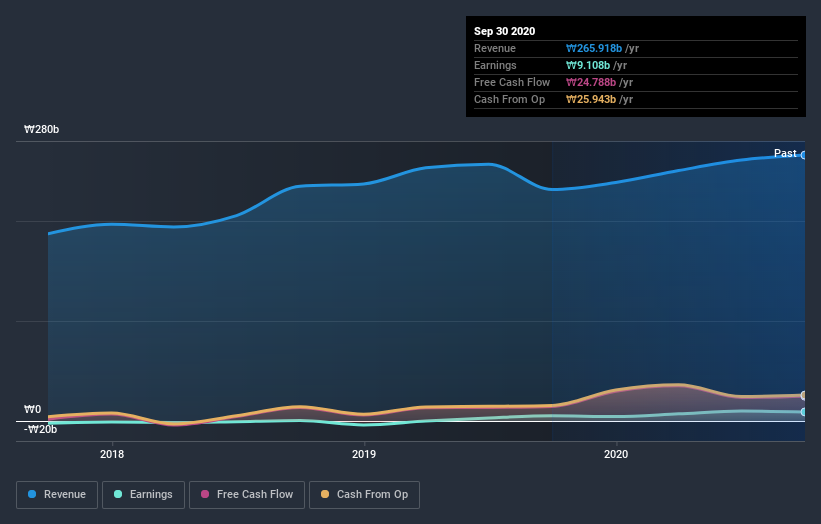Image resolution: width=821 pixels, height=524 pixels.
Task: Click the ₩25.943b cash from op value
Action: [x=591, y=99]
